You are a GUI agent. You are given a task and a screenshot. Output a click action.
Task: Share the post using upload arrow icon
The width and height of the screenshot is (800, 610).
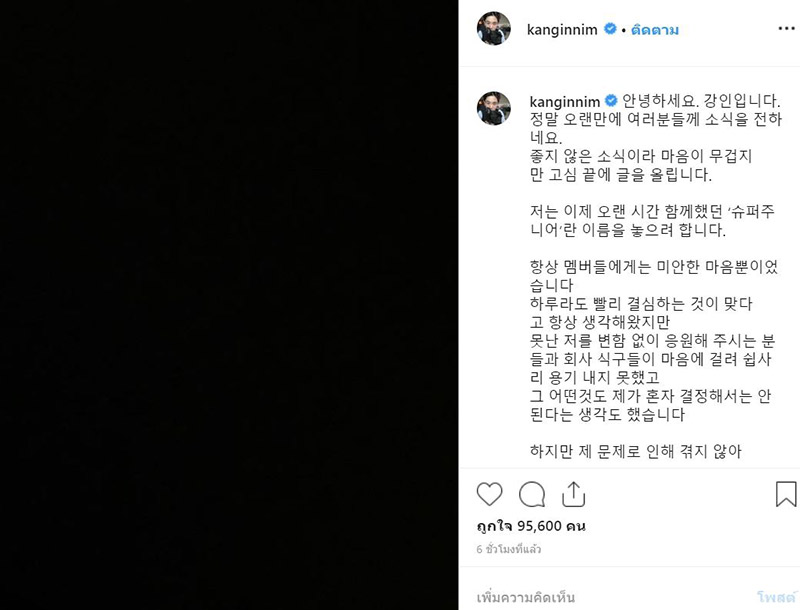coord(573,494)
